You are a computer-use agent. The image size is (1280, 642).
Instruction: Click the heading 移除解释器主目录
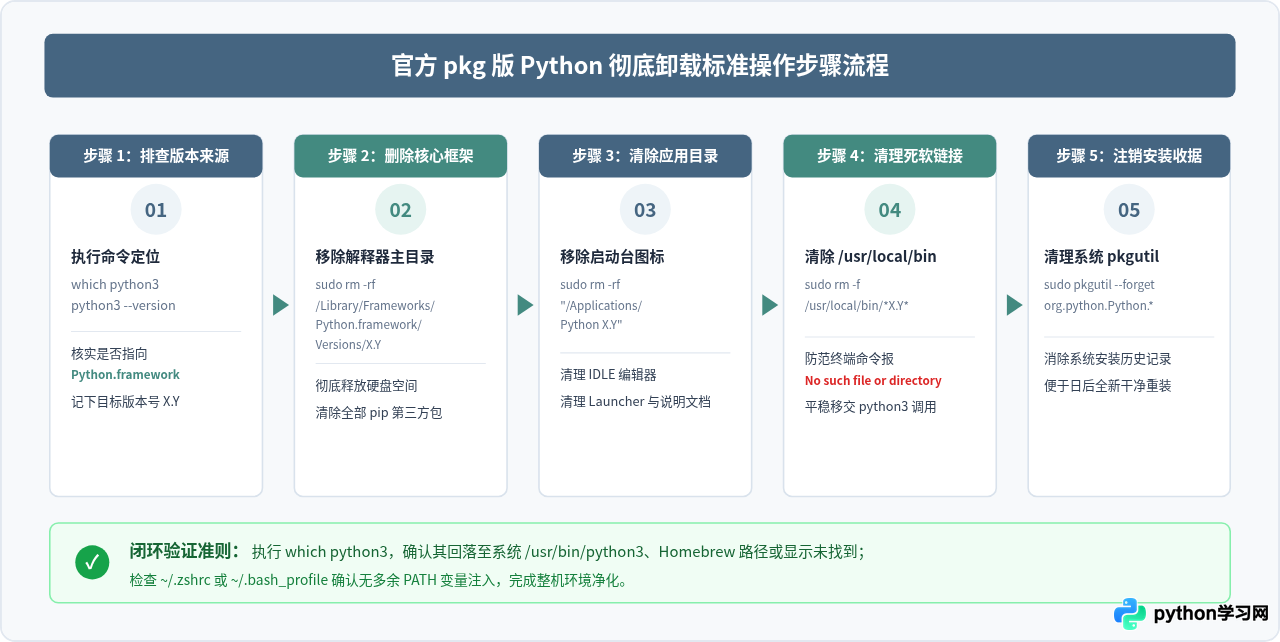[375, 257]
